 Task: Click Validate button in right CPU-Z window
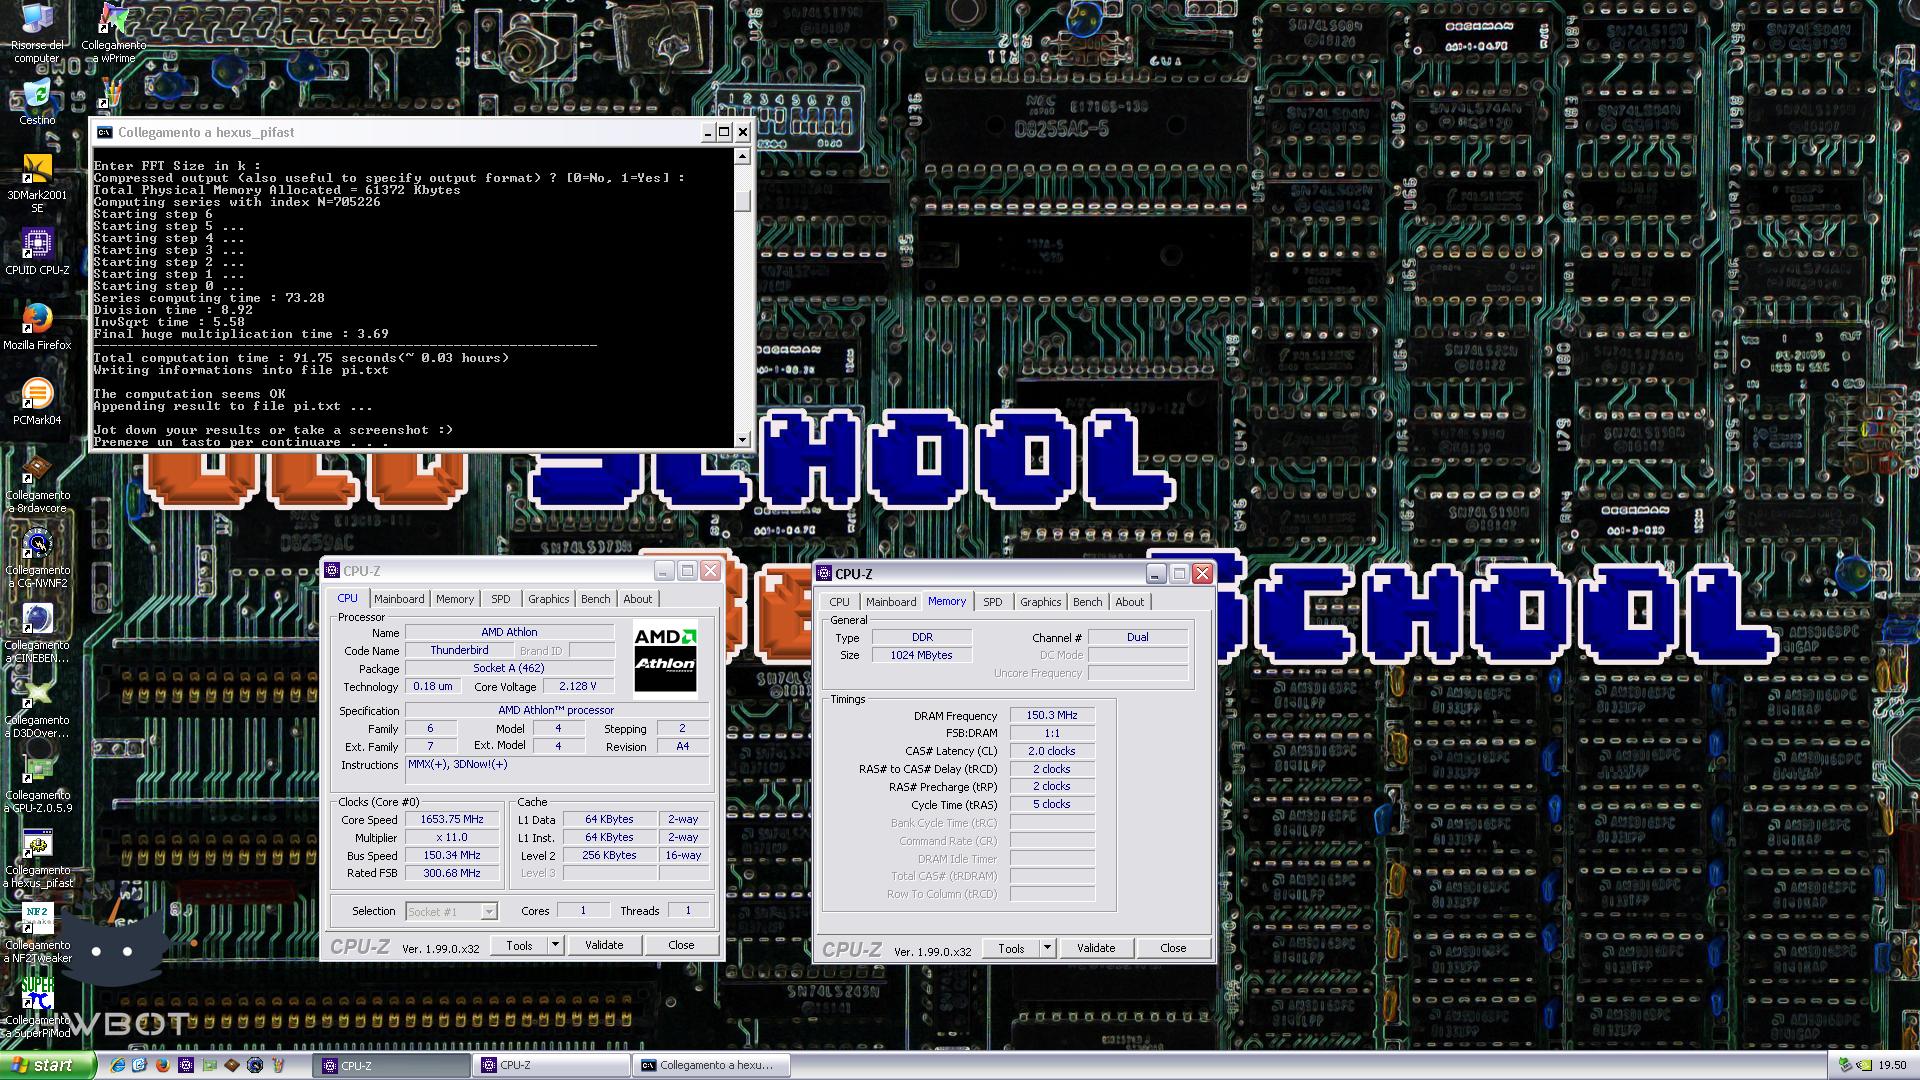[x=1096, y=948]
